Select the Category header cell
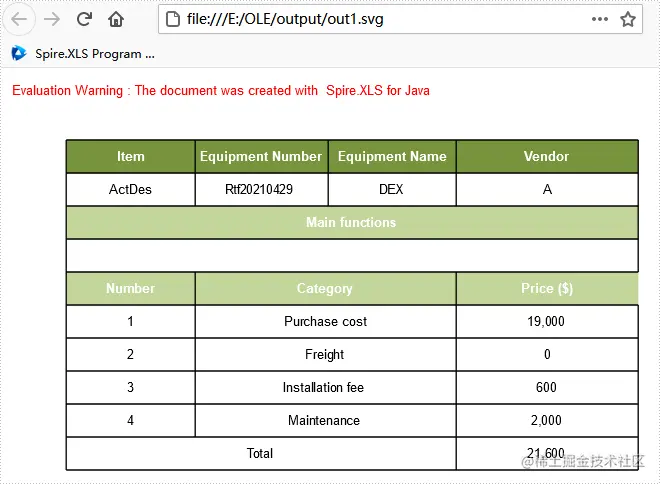This screenshot has height=484, width=660. pyautogui.click(x=325, y=288)
